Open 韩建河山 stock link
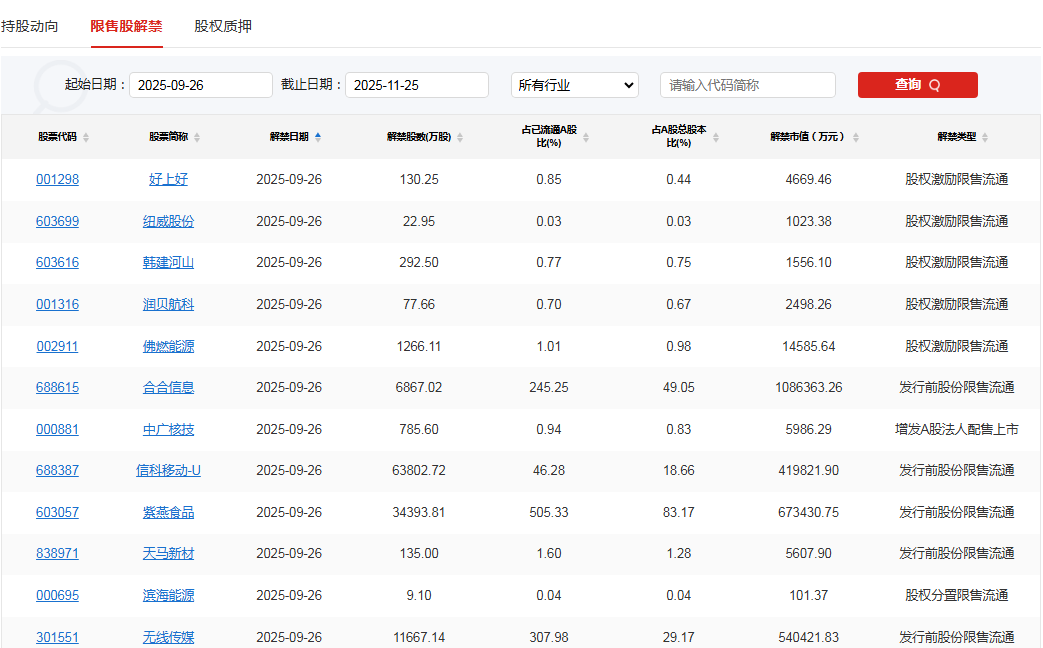 [168, 263]
